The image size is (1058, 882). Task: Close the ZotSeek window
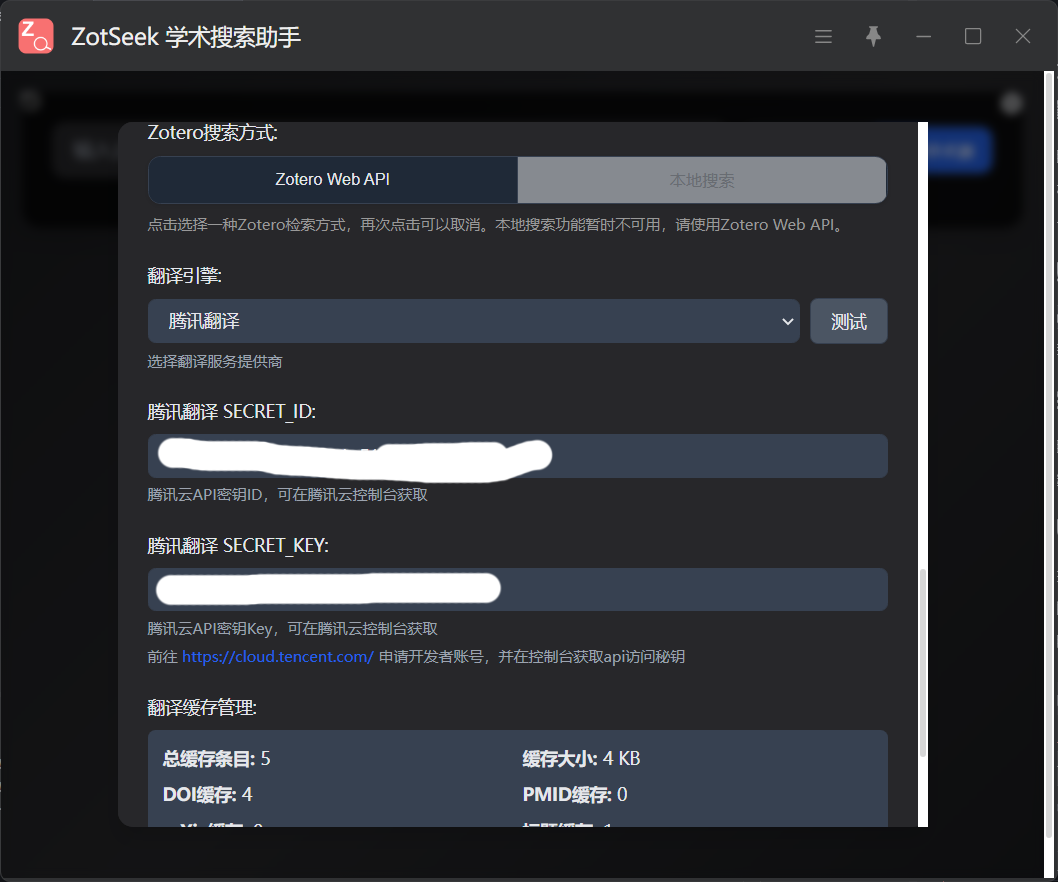pos(1023,36)
